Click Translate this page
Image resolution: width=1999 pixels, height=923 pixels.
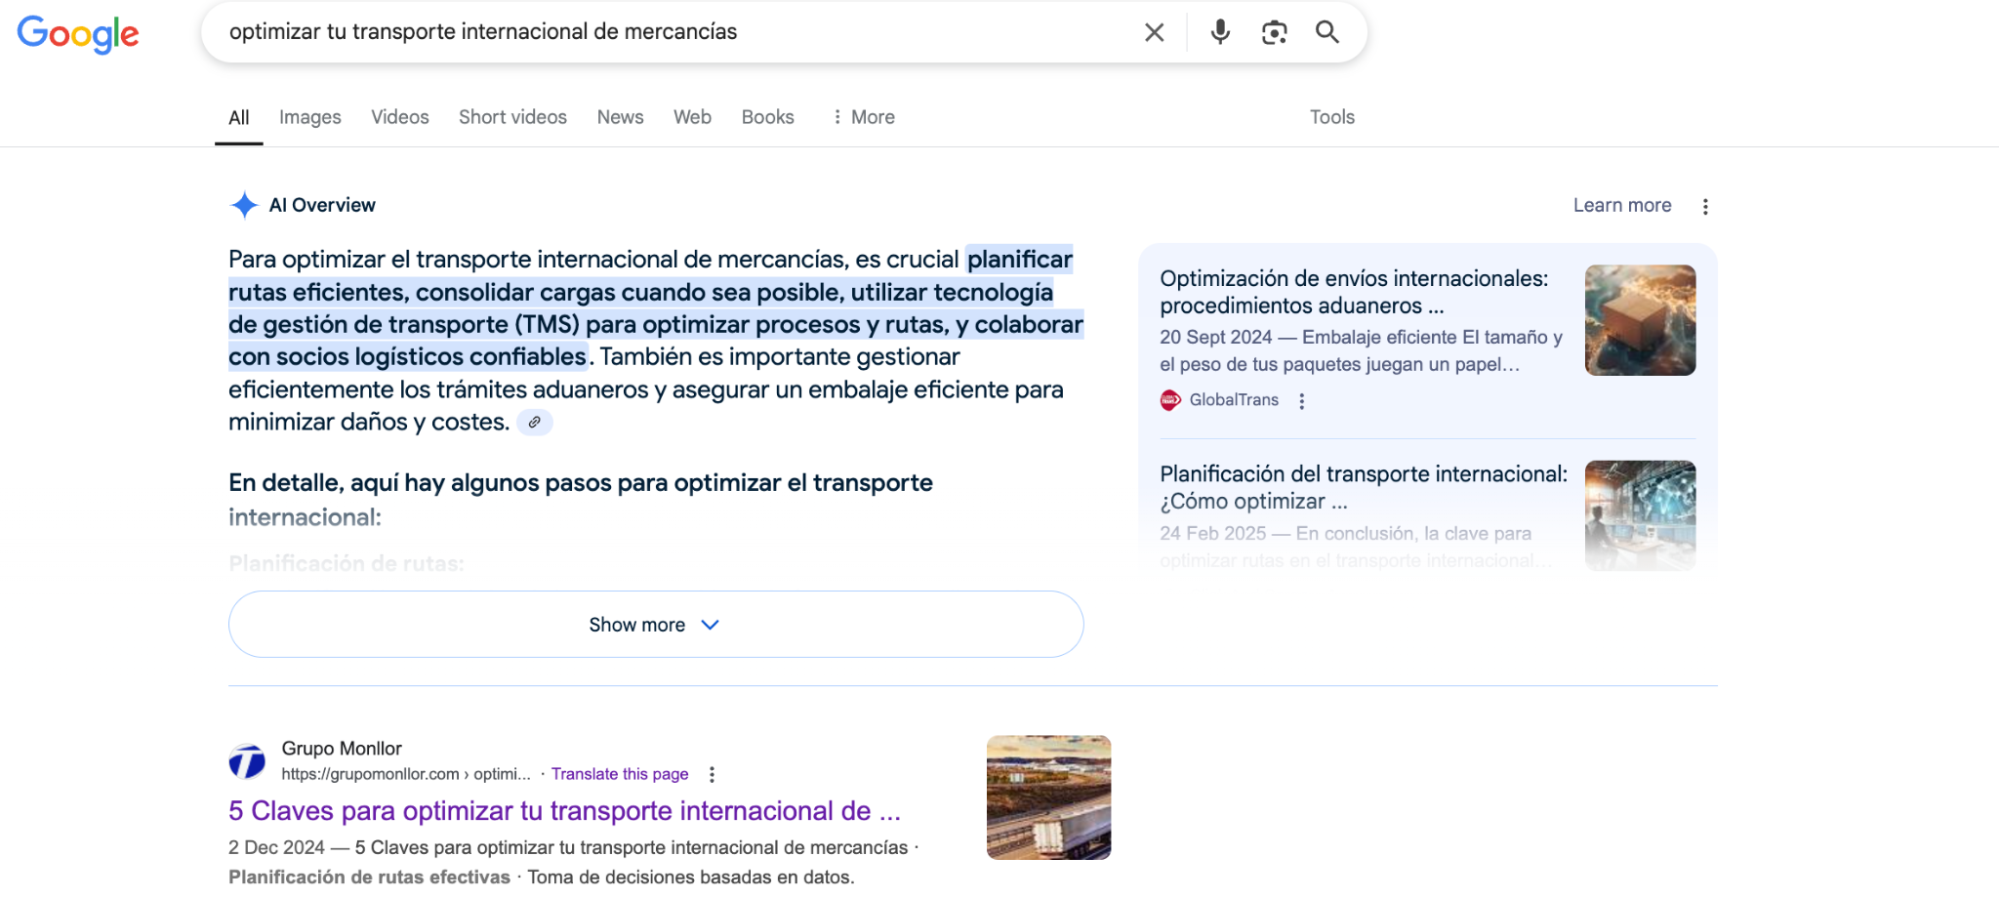click(x=619, y=773)
